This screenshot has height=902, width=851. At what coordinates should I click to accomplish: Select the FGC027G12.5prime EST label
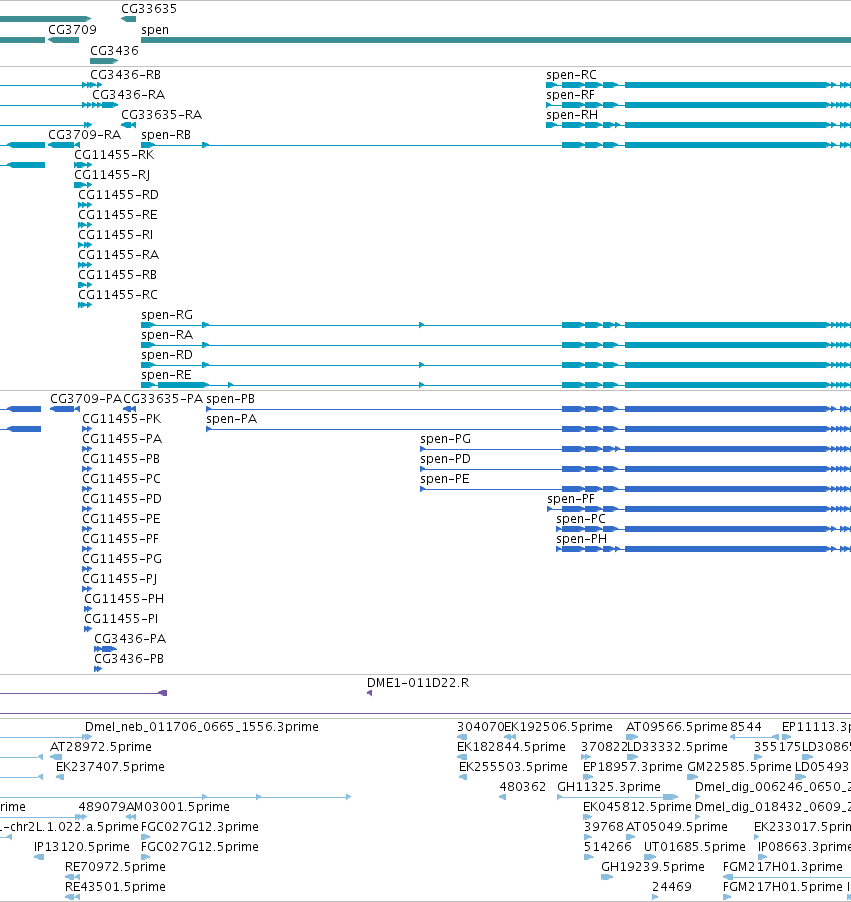(x=200, y=847)
